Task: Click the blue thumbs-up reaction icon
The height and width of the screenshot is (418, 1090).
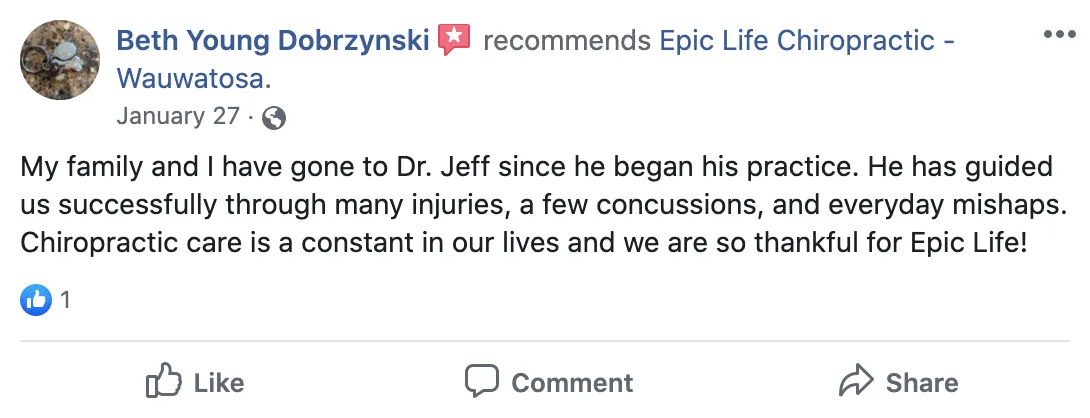Action: [x=36, y=300]
